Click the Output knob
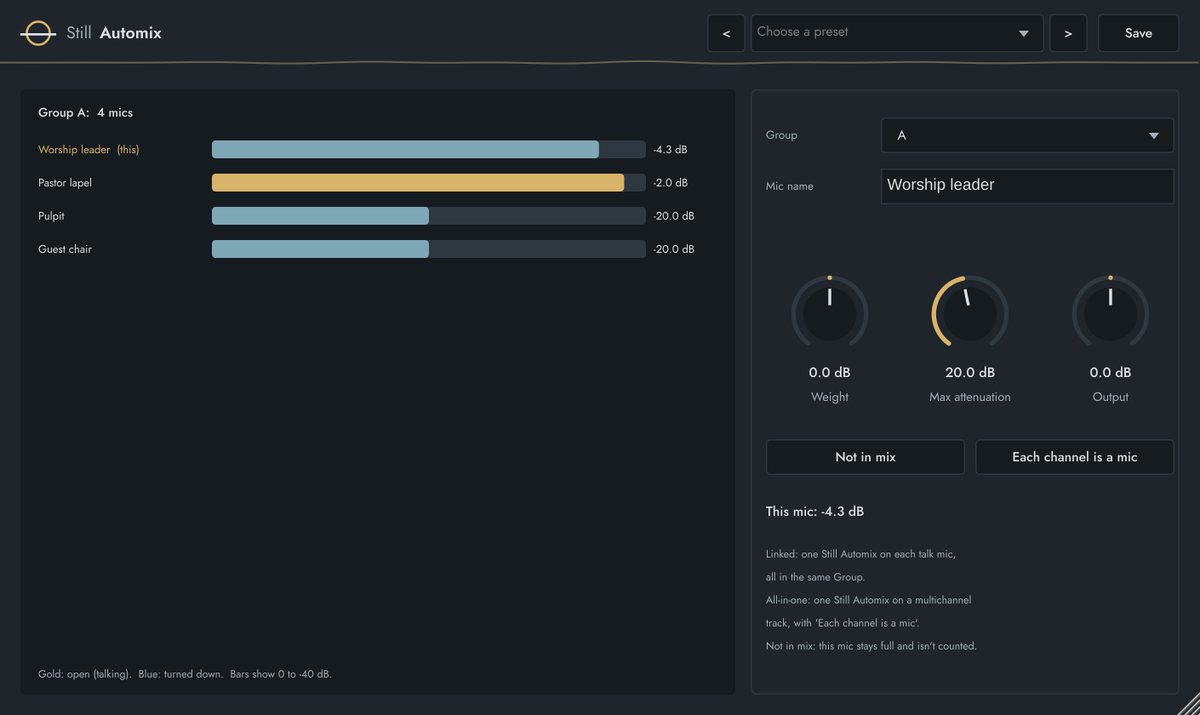Viewport: 1200px width, 715px height. pos(1110,314)
